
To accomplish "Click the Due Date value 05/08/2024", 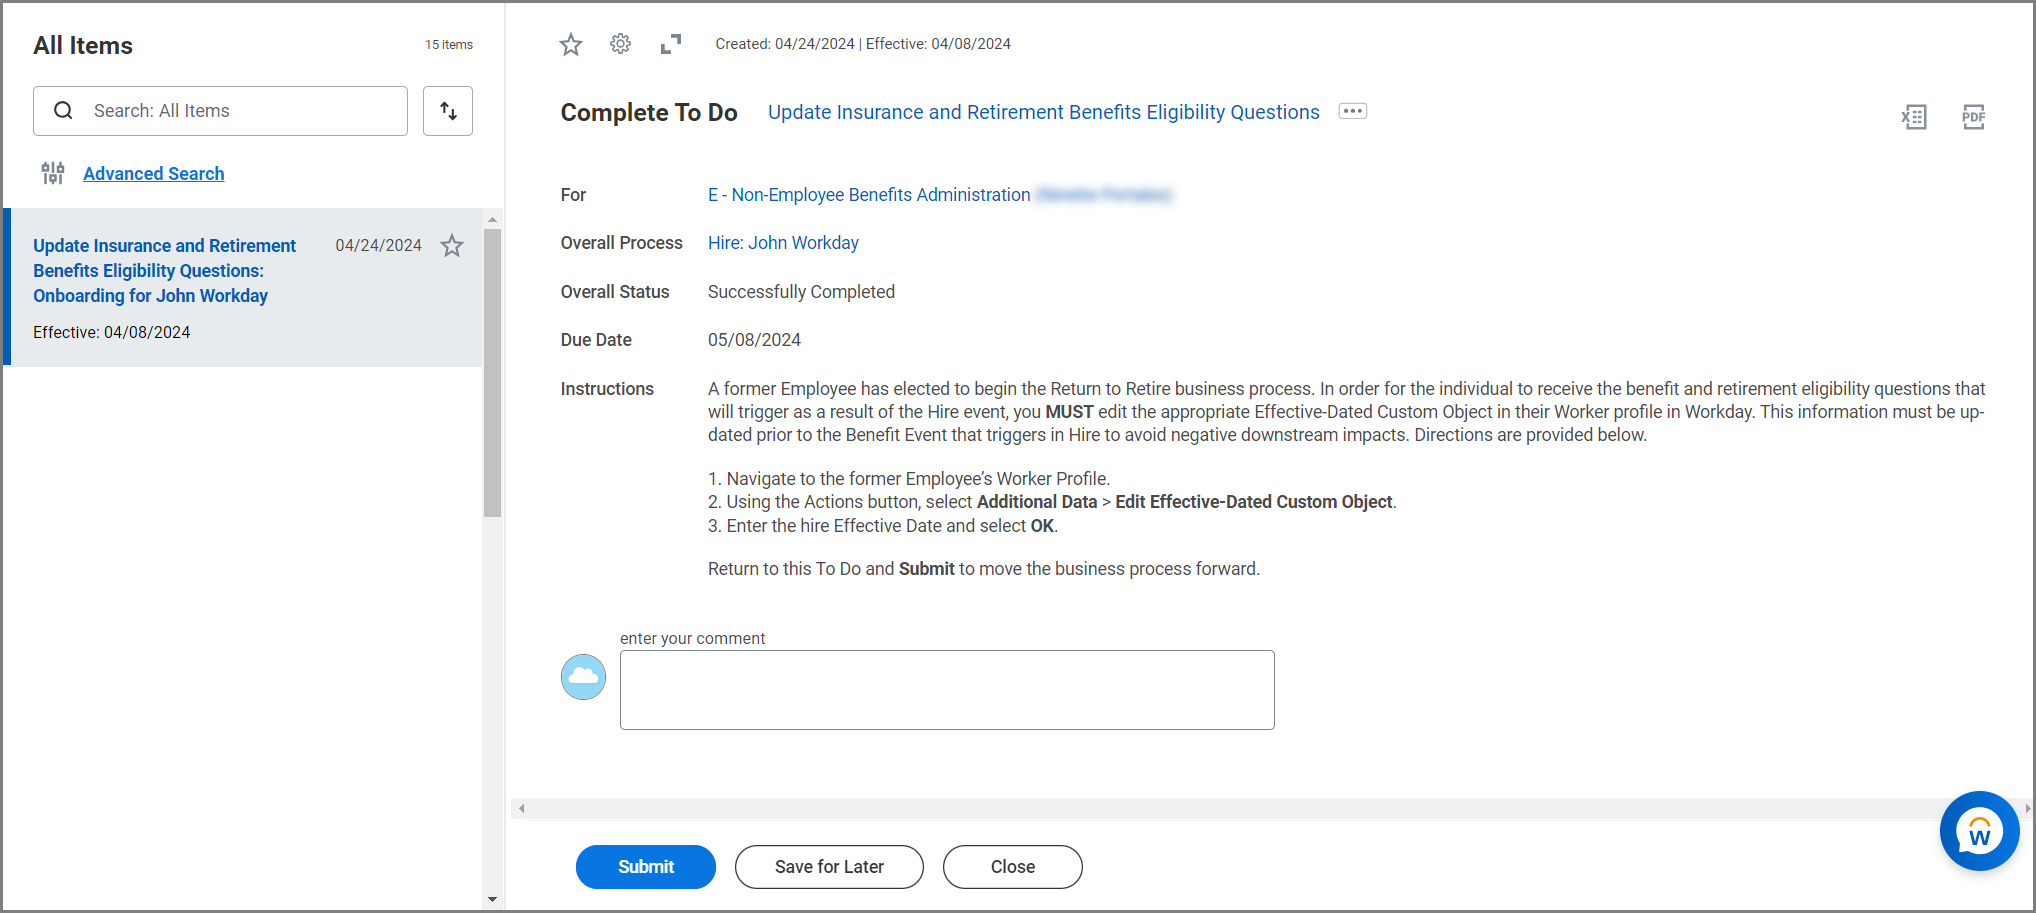I will pyautogui.click(x=754, y=340).
